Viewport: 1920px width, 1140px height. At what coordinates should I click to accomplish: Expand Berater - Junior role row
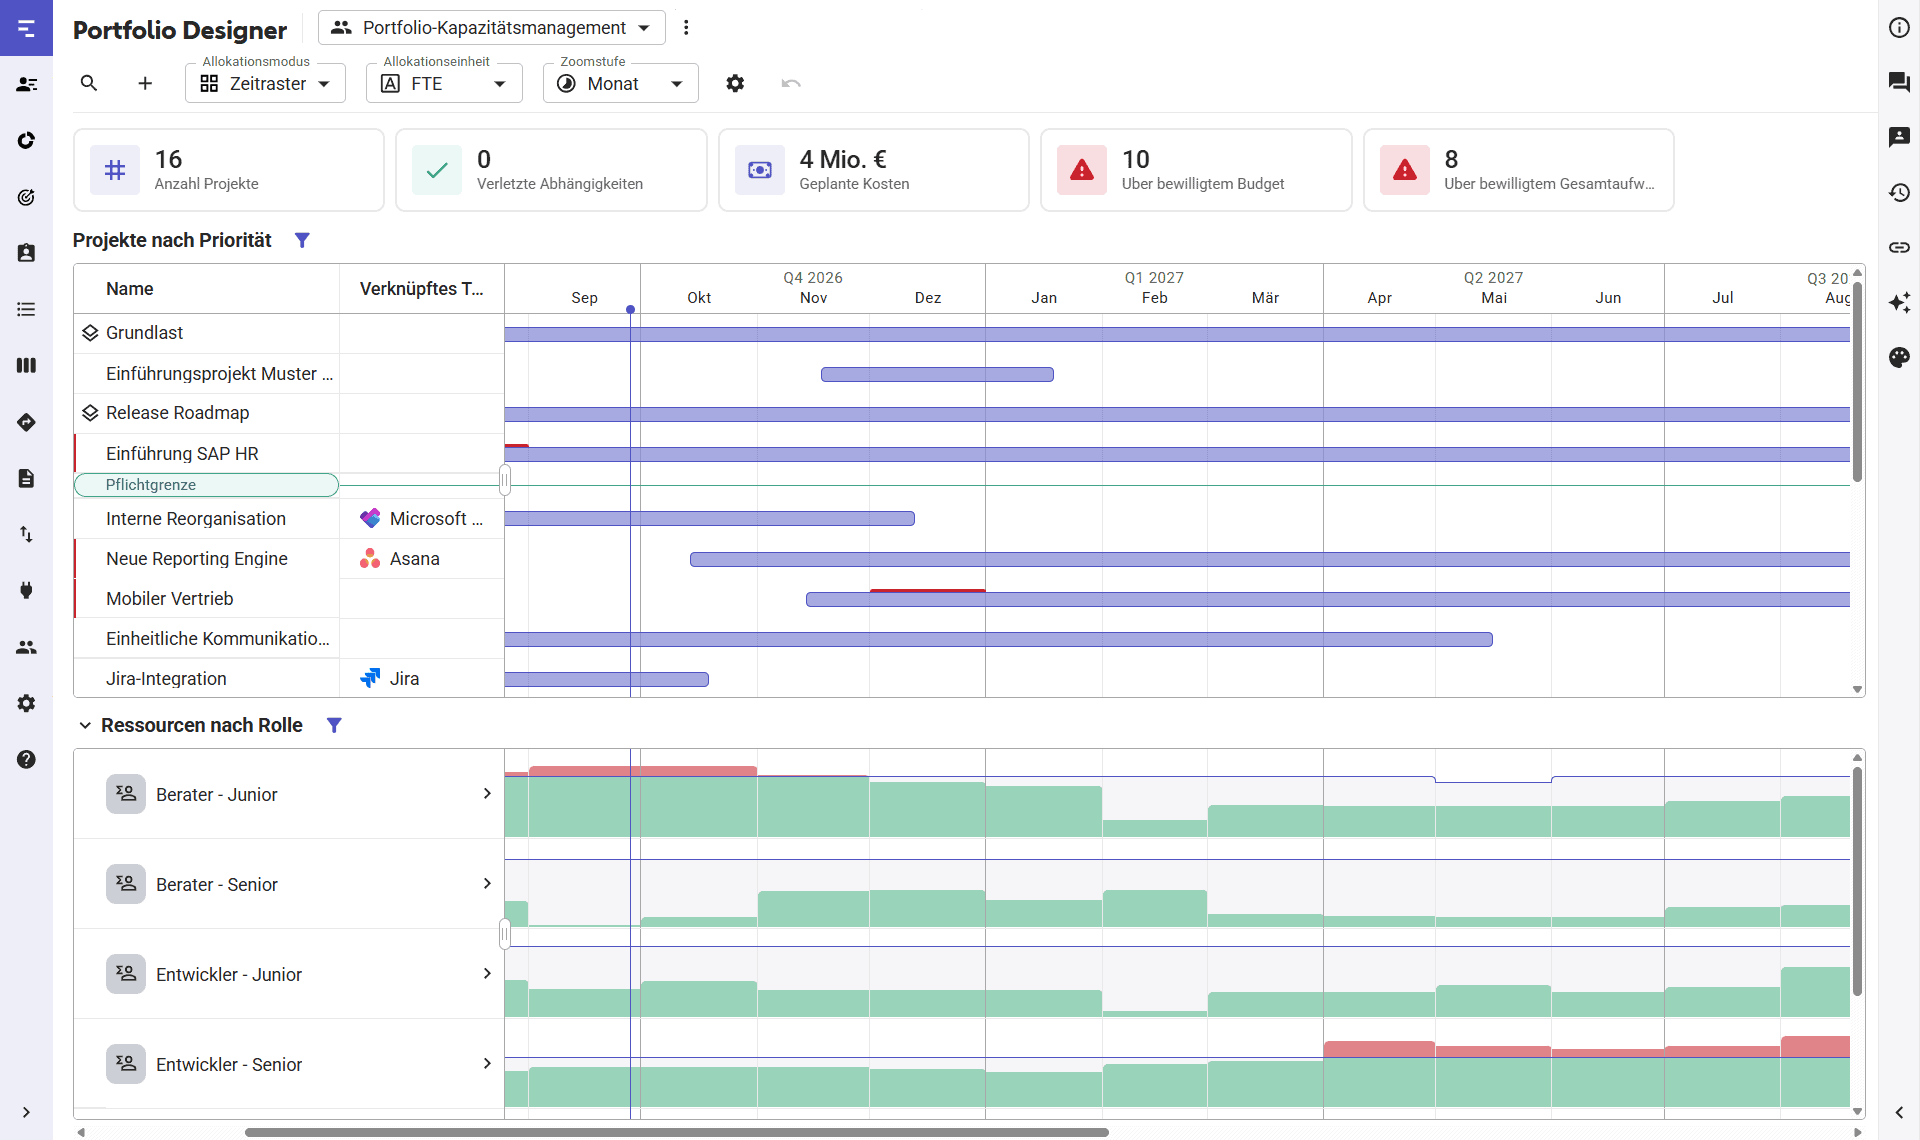pos(487,793)
